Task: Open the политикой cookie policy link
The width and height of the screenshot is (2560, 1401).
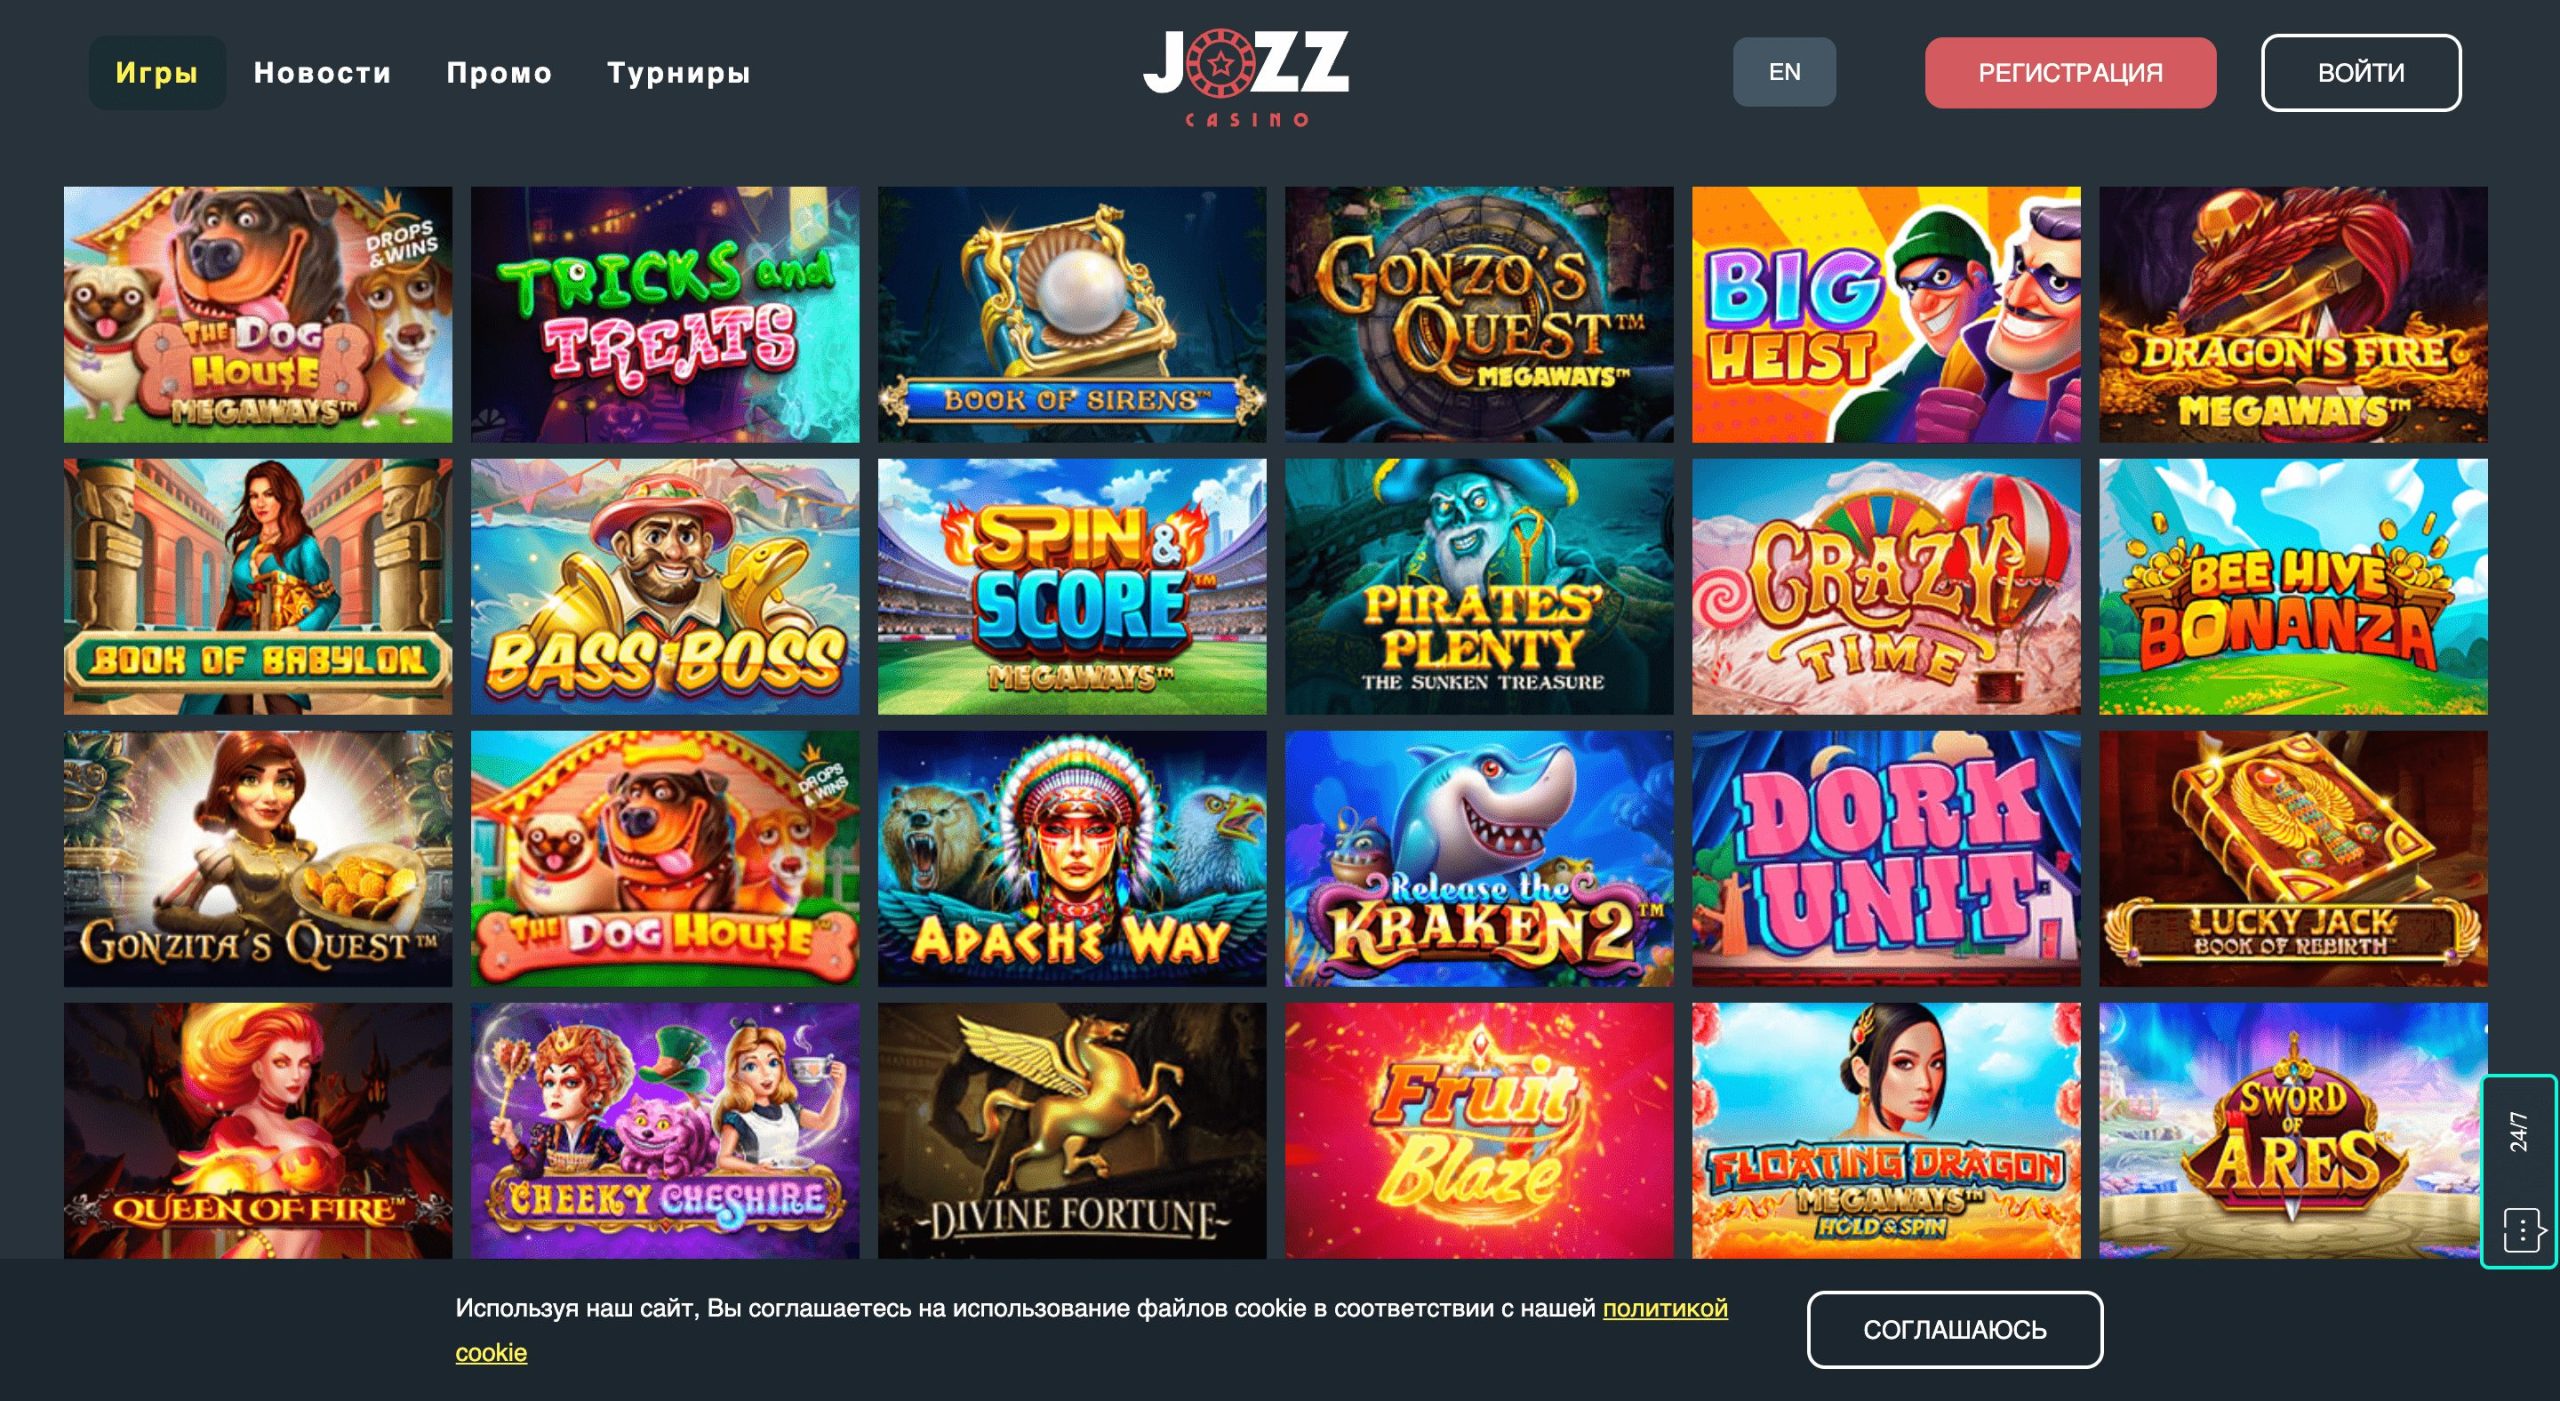Action: coord(1665,1308)
